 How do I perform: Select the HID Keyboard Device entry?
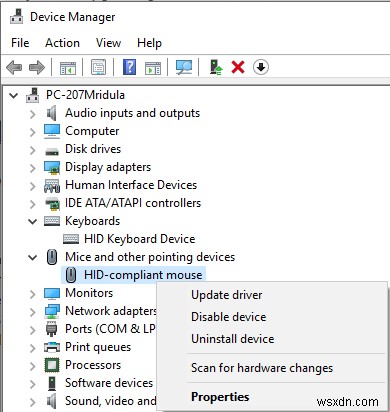tap(139, 239)
